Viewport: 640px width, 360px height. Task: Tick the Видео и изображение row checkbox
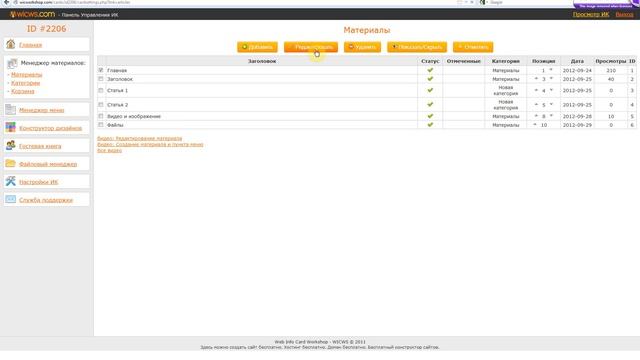coord(101,116)
